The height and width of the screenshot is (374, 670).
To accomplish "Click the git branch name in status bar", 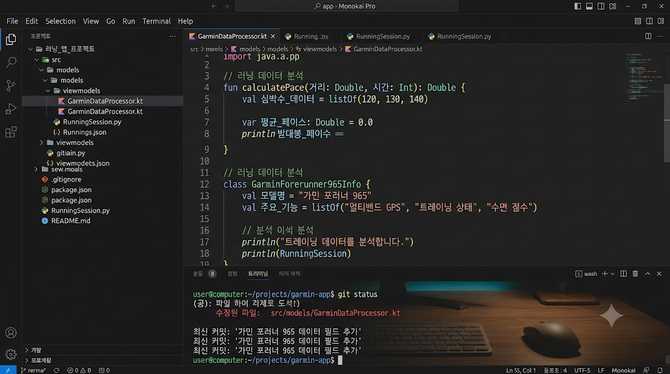I will pyautogui.click(x=33, y=370).
